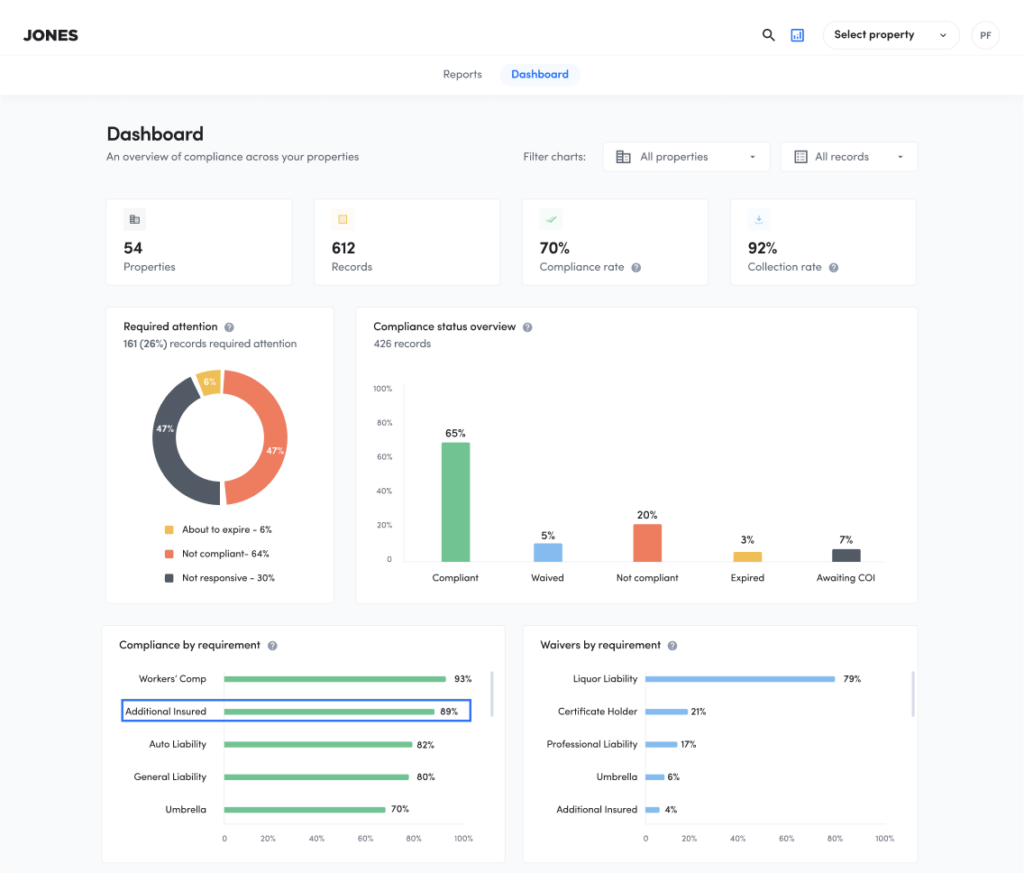Click 'About to expire – 6%' legend text
Screen dimensions: 1024x873
click(x=227, y=530)
